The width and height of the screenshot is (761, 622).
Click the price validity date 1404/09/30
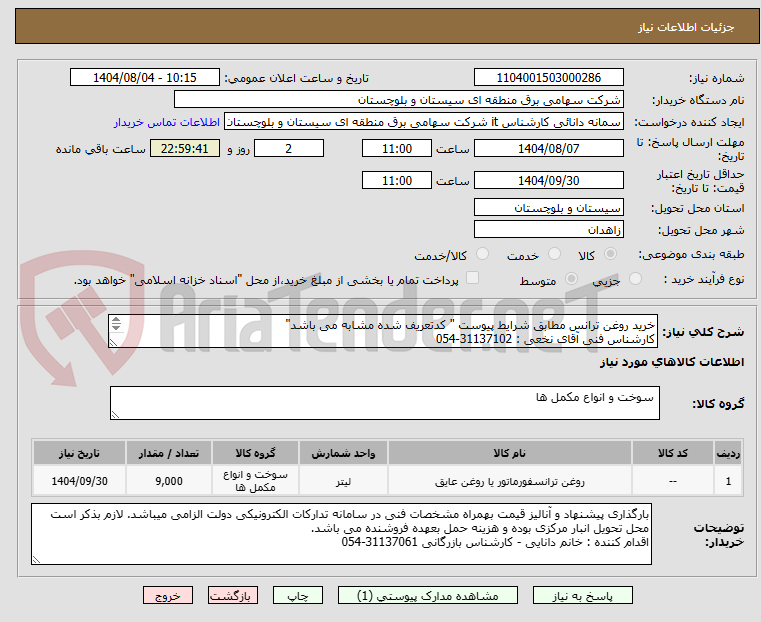(x=548, y=180)
